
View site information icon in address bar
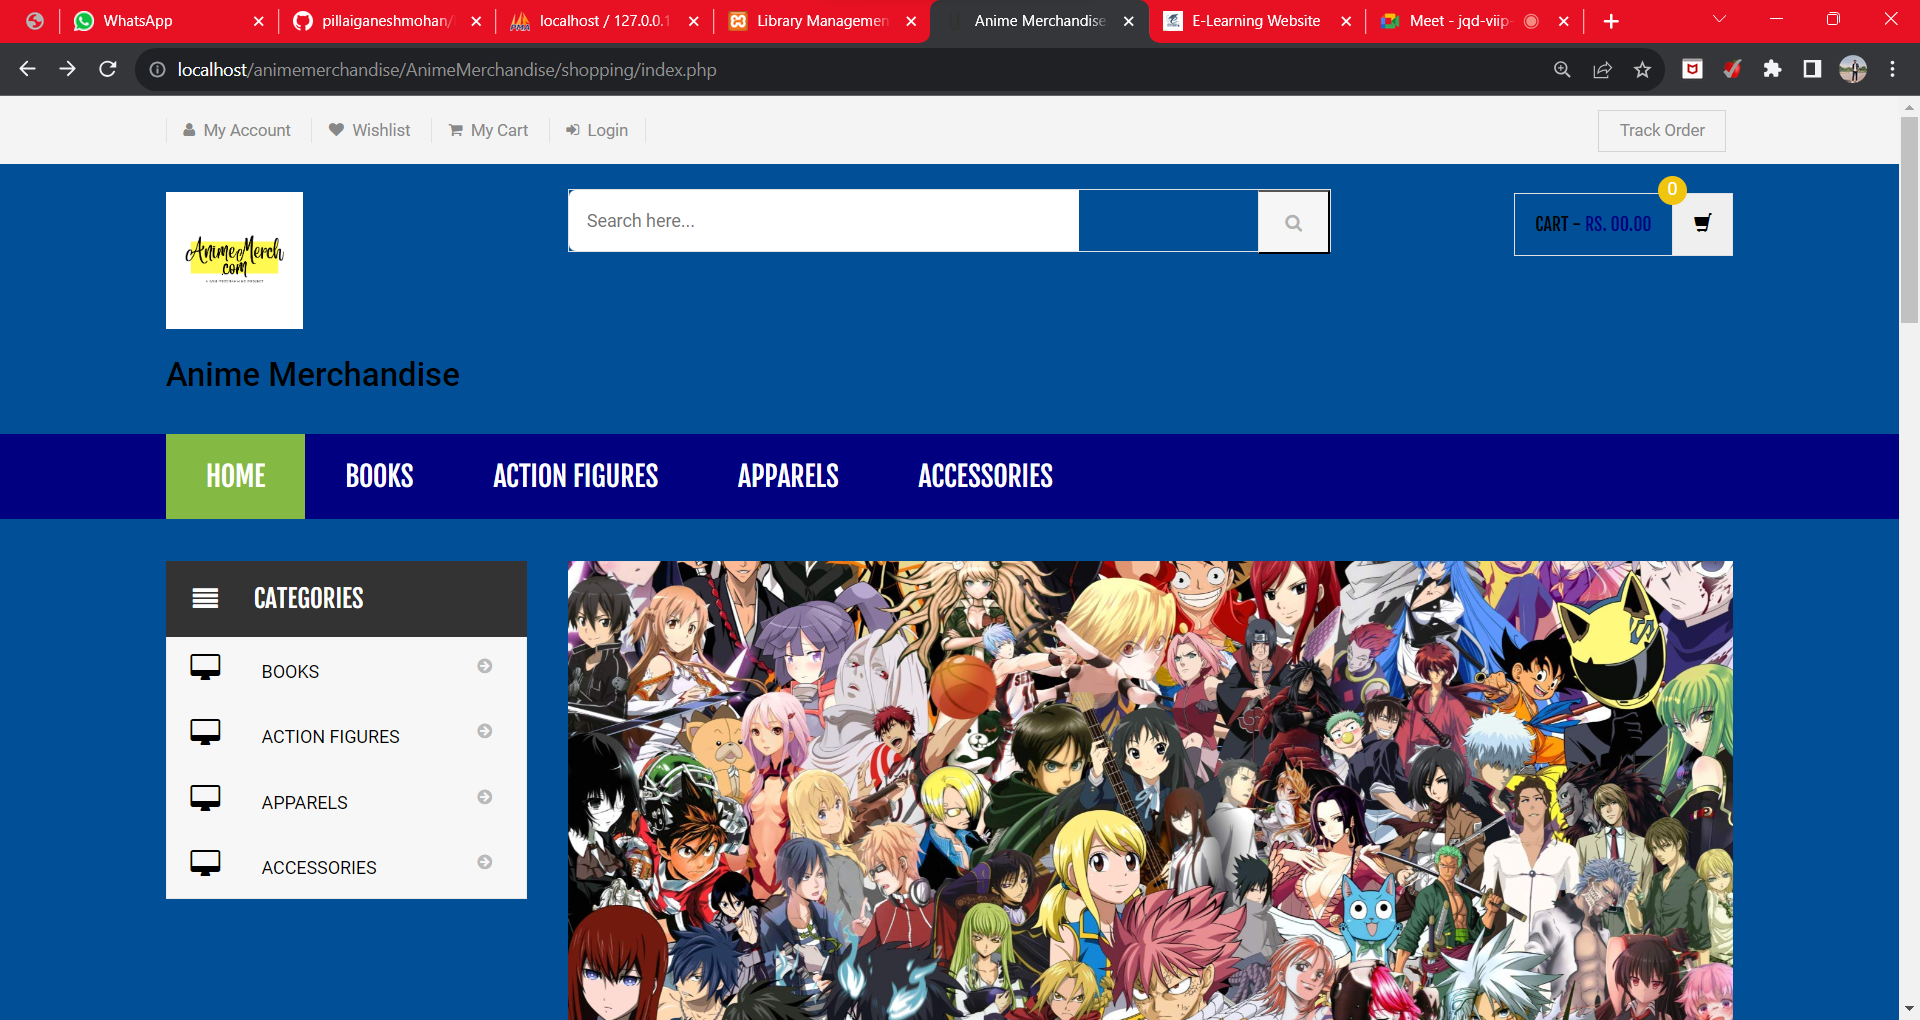pyautogui.click(x=157, y=69)
